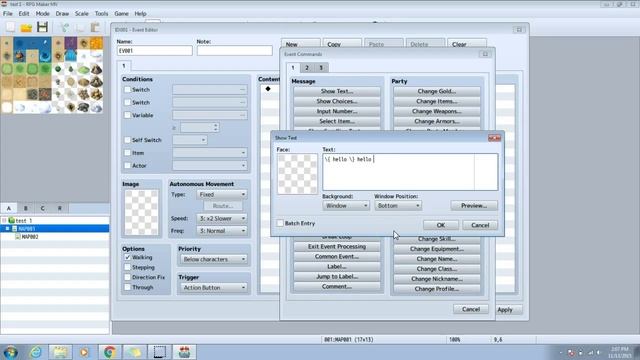640x360 pixels.
Task: Open the Background dropdown set to Window
Action: pos(346,206)
